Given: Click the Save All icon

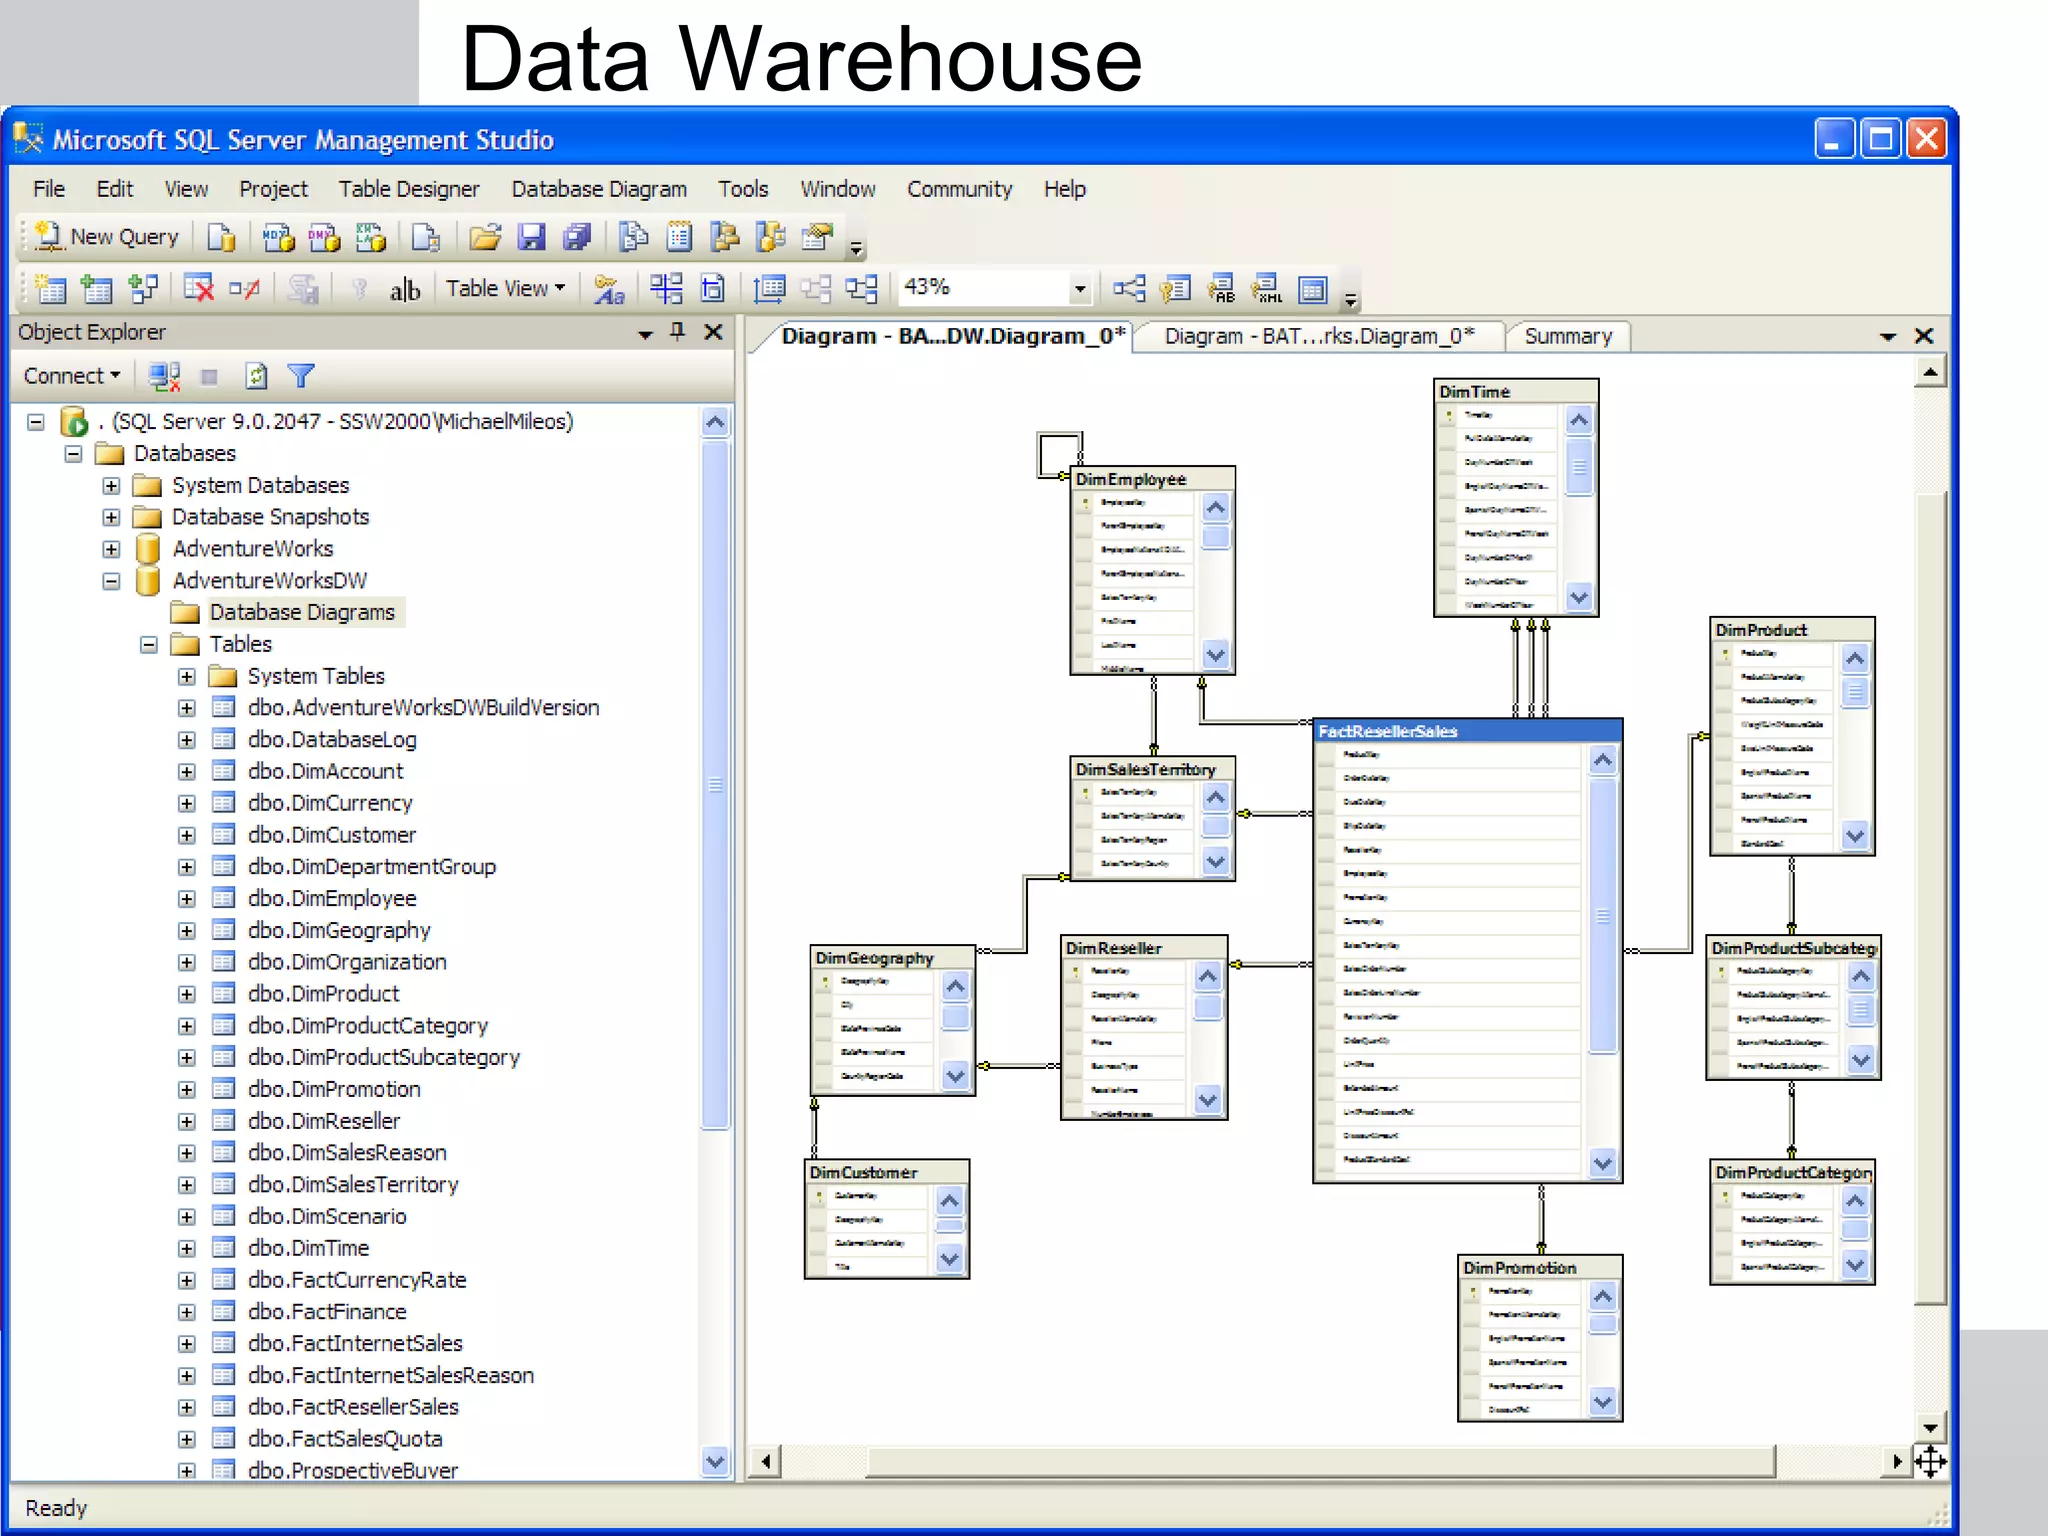Looking at the screenshot, I should click(577, 237).
